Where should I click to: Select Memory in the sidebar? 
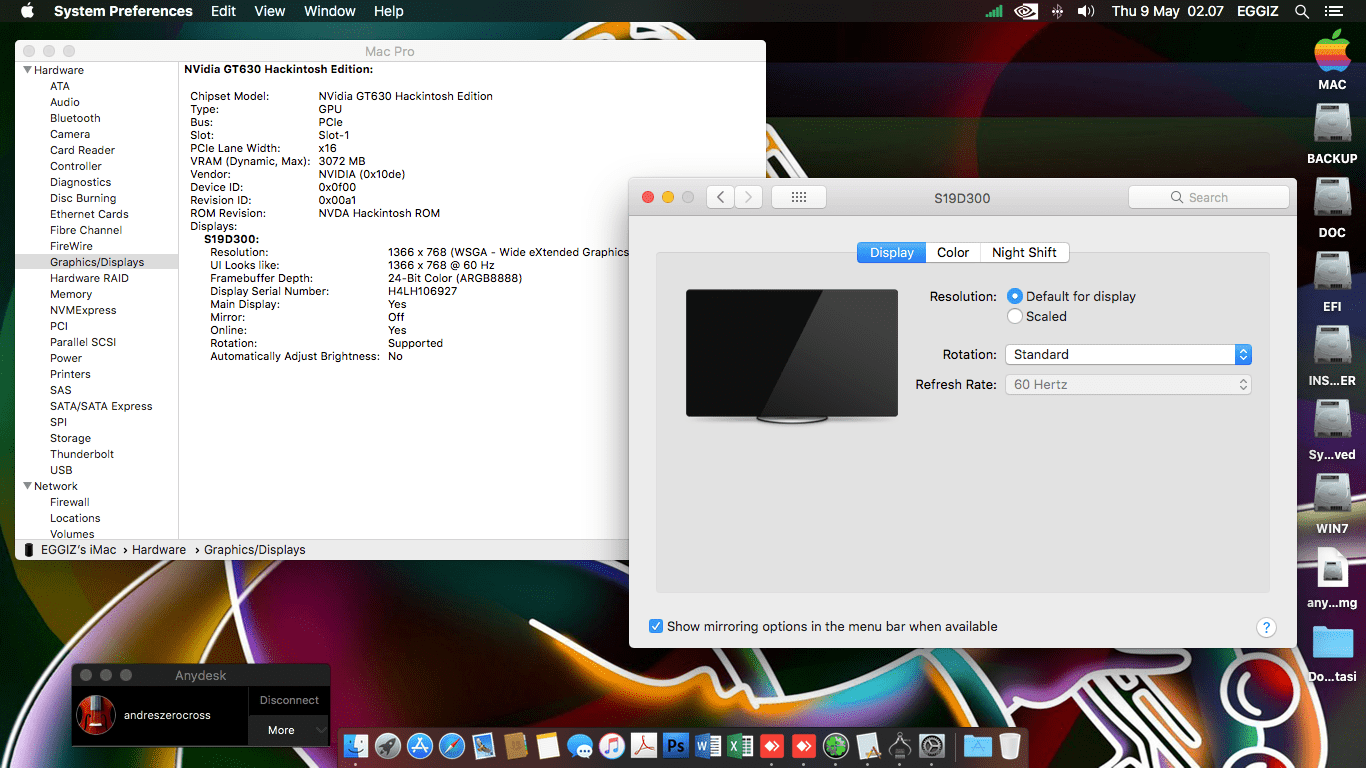pyautogui.click(x=71, y=294)
